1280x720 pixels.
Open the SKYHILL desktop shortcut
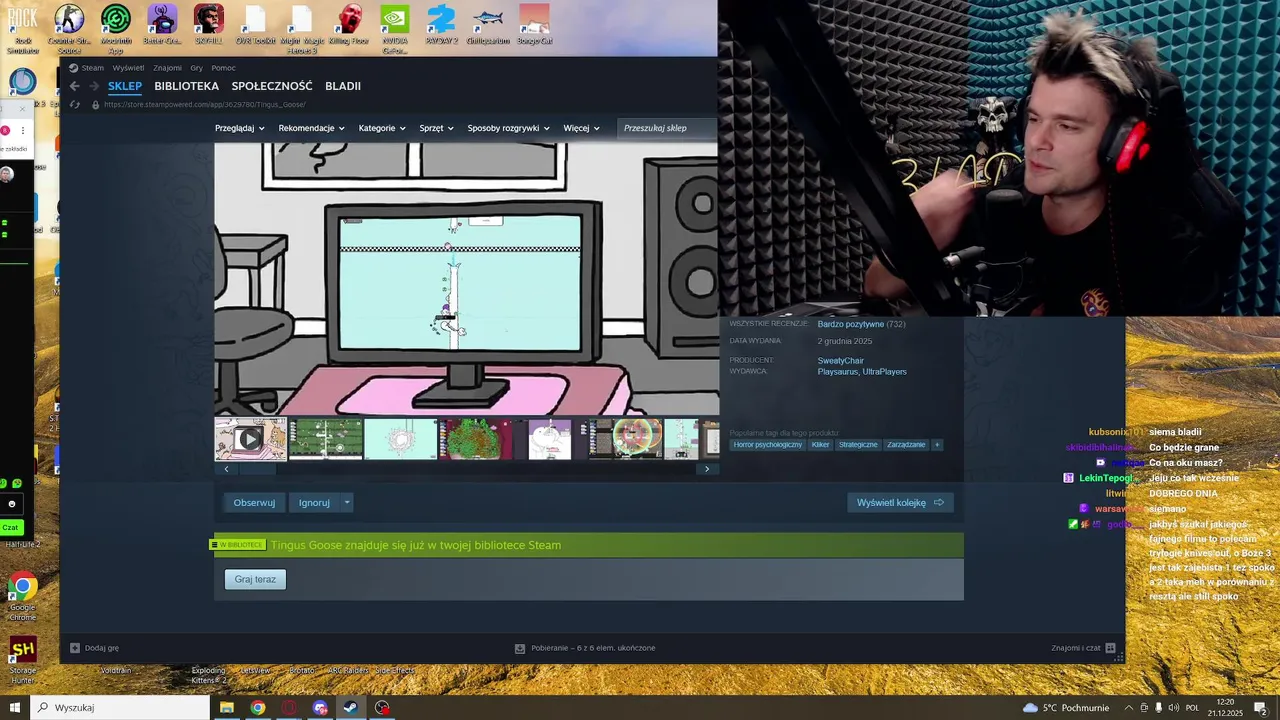209,27
